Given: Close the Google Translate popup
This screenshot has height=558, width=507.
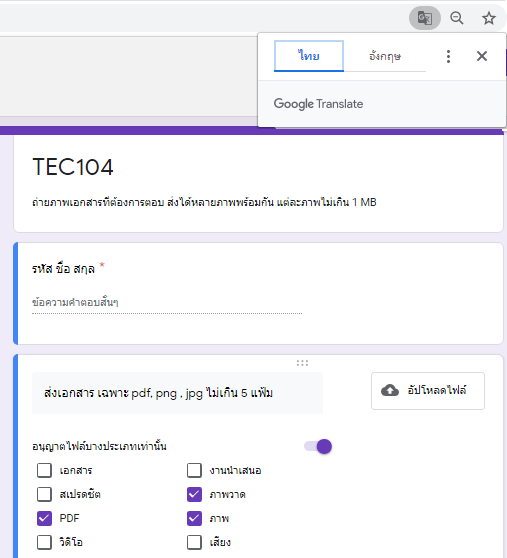Looking at the screenshot, I should click(482, 56).
